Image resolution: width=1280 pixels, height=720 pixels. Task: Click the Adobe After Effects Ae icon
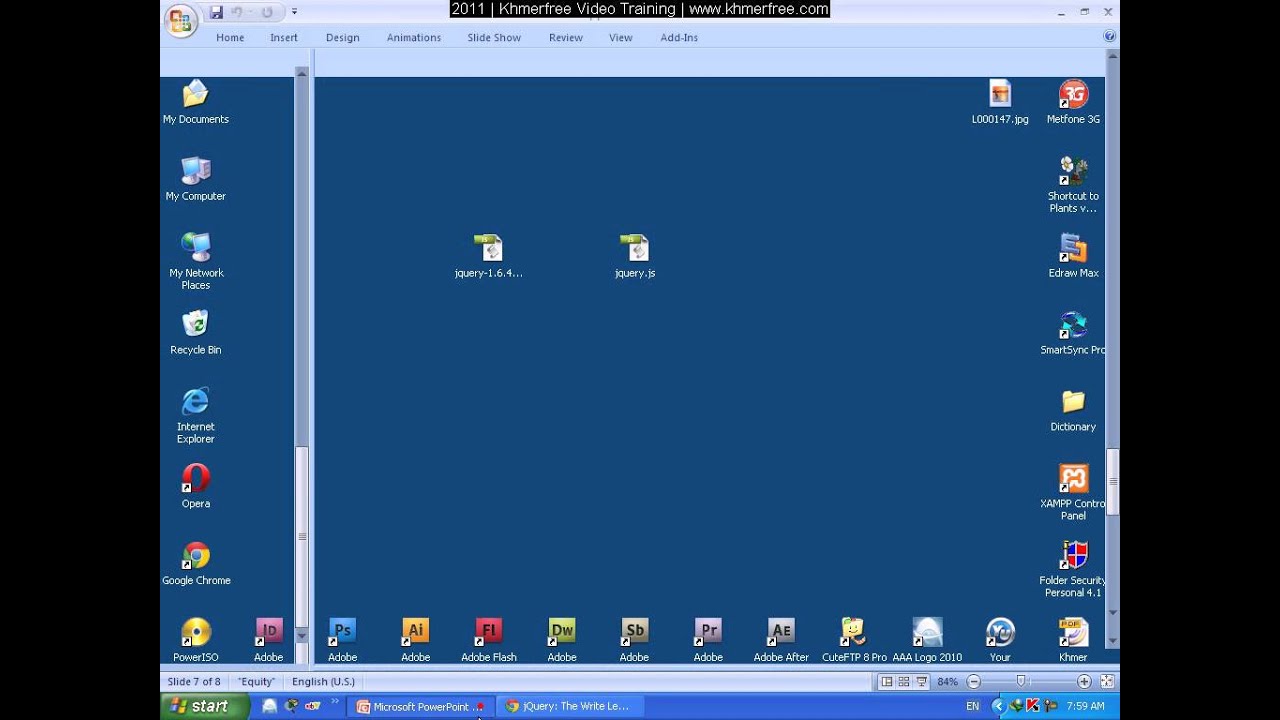coord(781,632)
